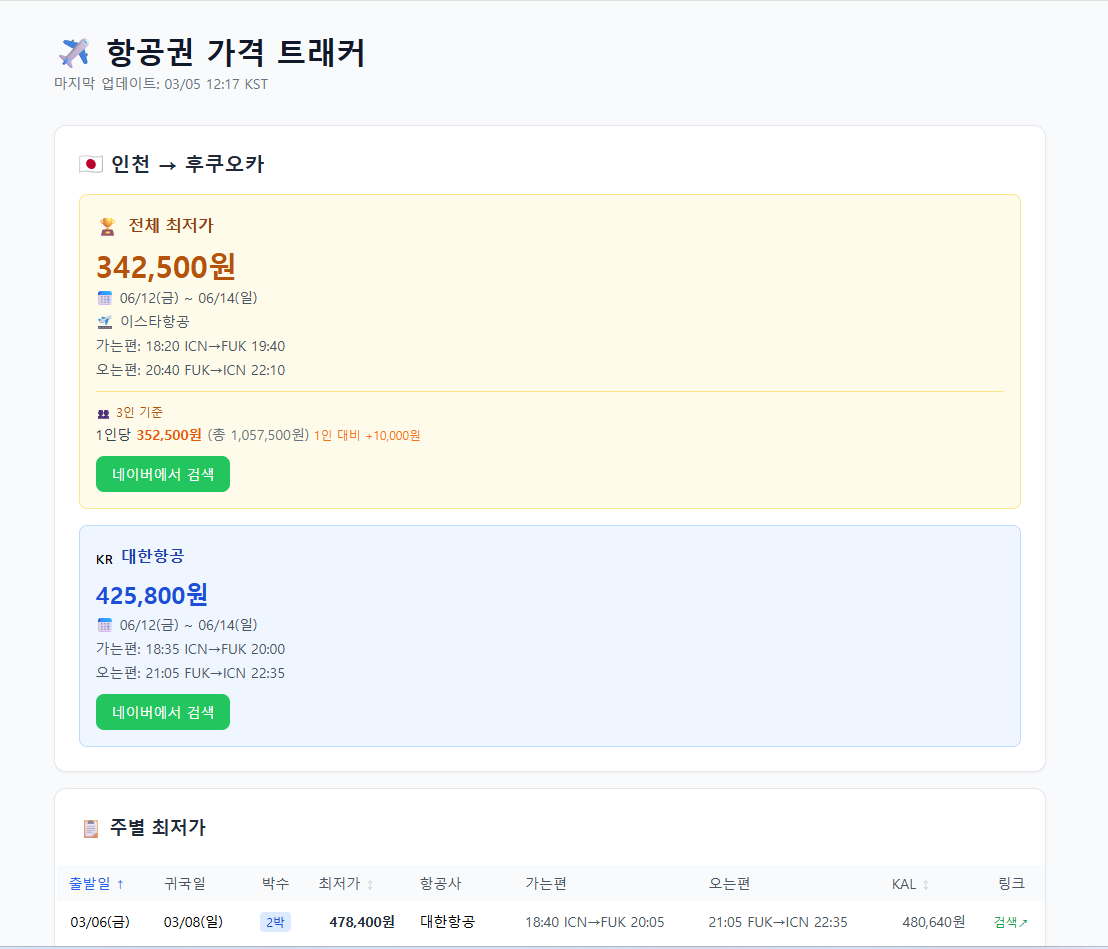Click the 352,500원 per-person price text

[x=171, y=435]
